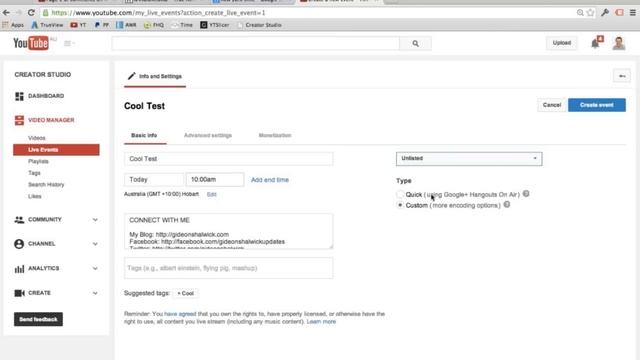
Task: Click the YouTube logo
Action: click(31, 43)
